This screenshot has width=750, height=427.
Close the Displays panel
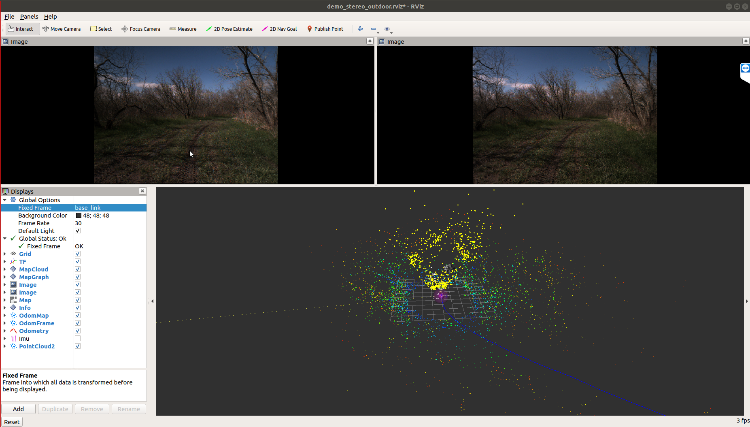(x=142, y=191)
